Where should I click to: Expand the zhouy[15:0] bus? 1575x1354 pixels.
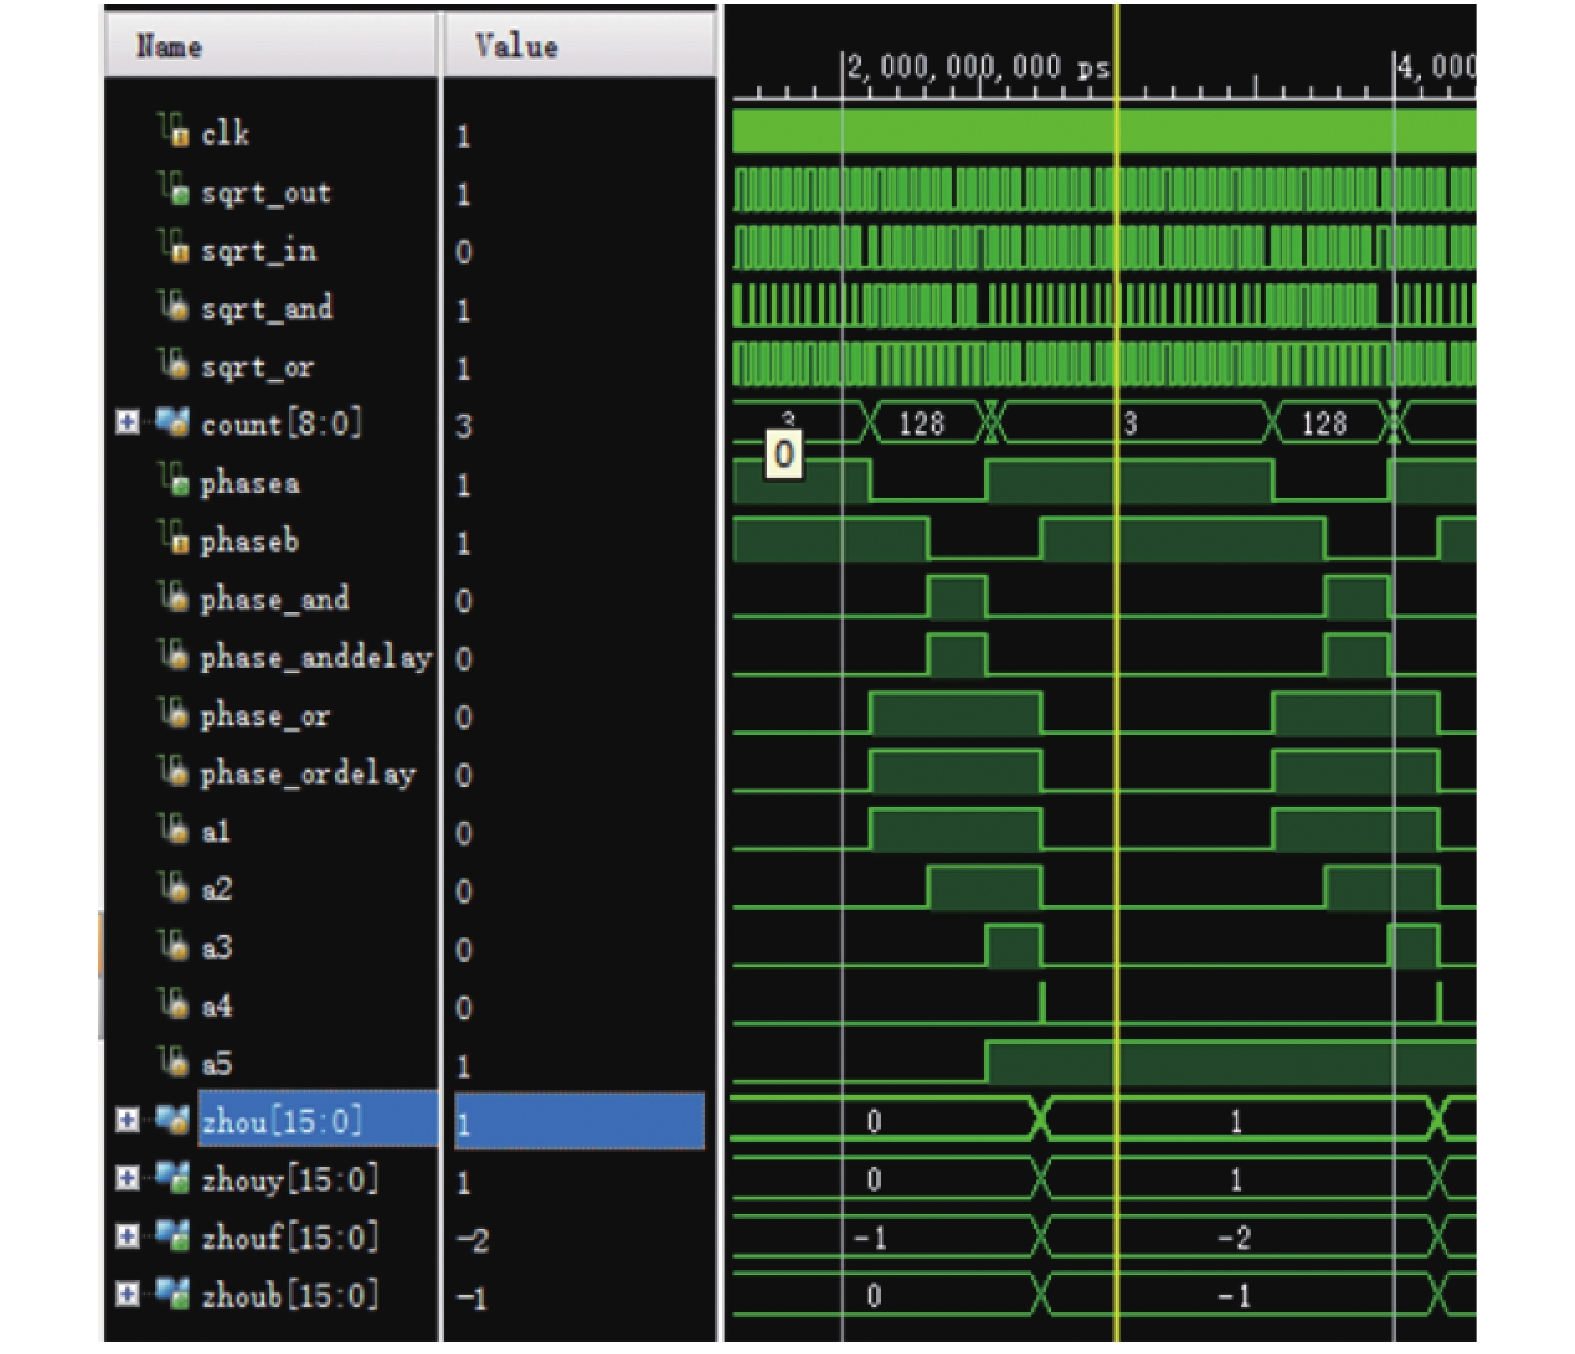point(127,1178)
